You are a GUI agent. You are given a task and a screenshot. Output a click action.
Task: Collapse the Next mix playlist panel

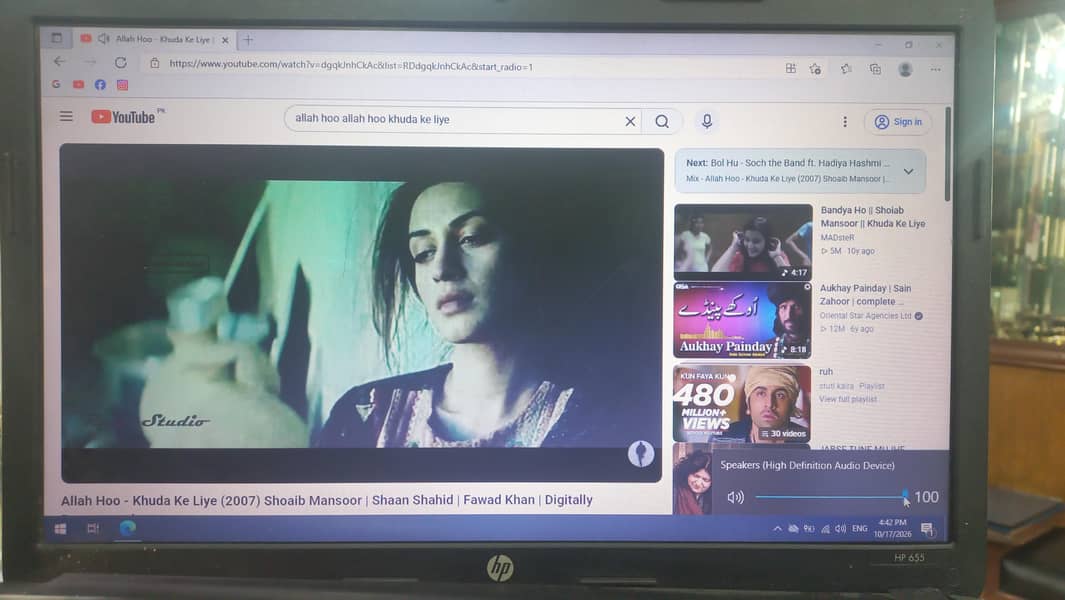coord(908,171)
